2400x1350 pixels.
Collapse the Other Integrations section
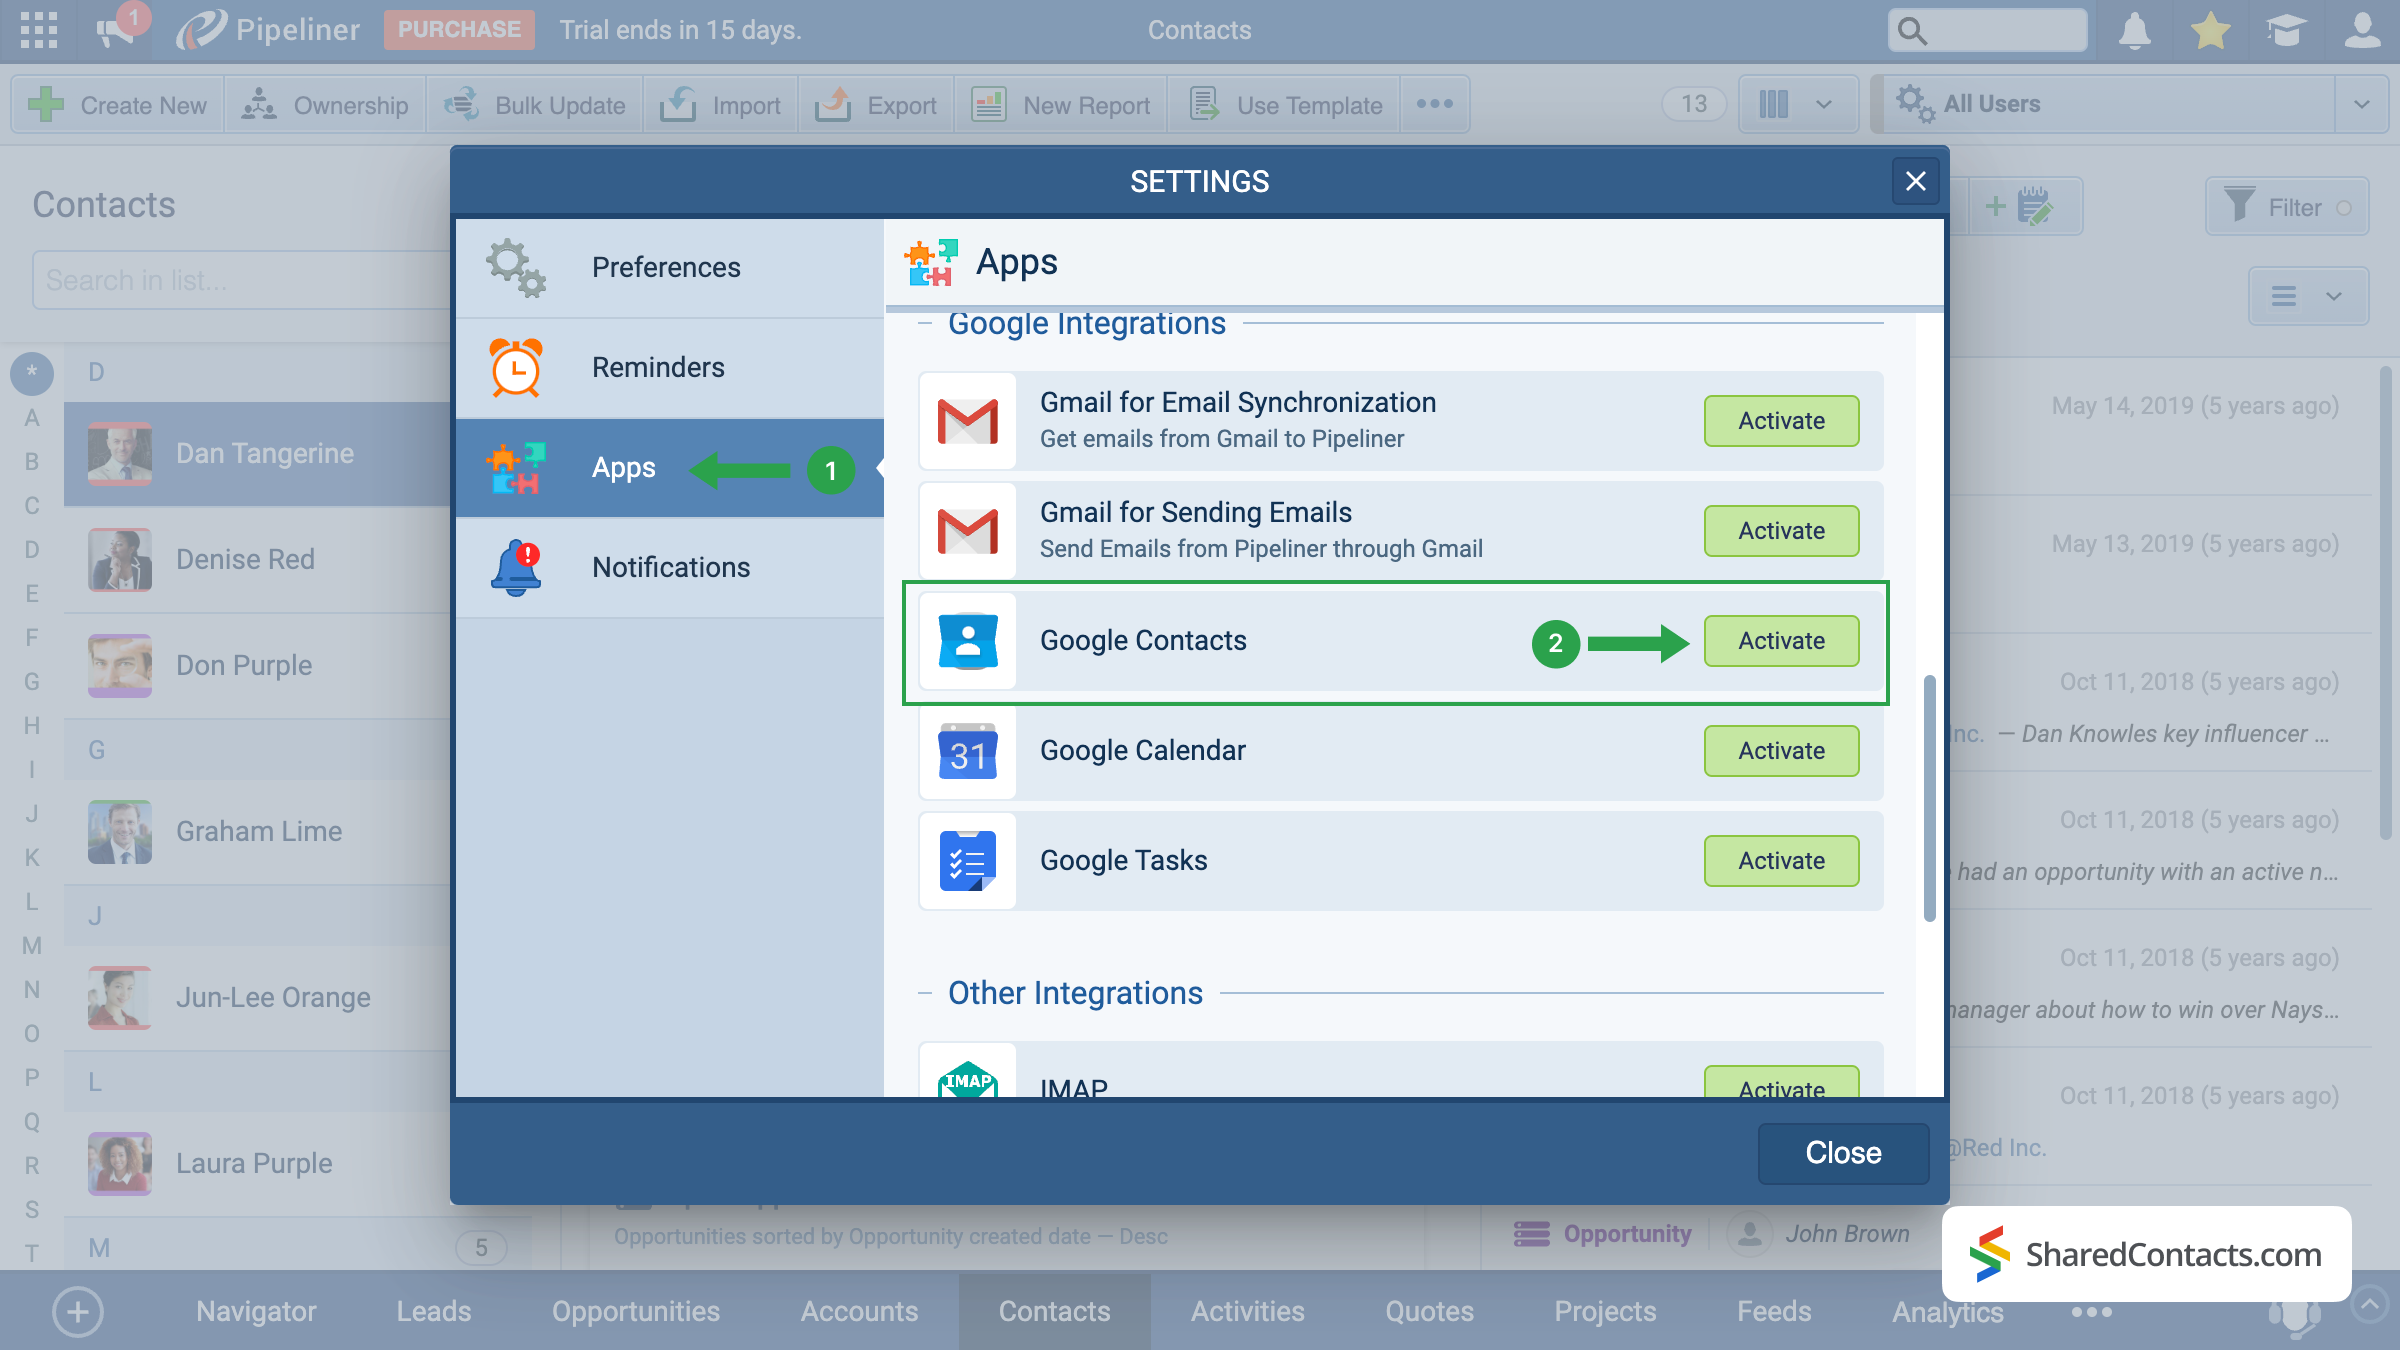point(925,993)
